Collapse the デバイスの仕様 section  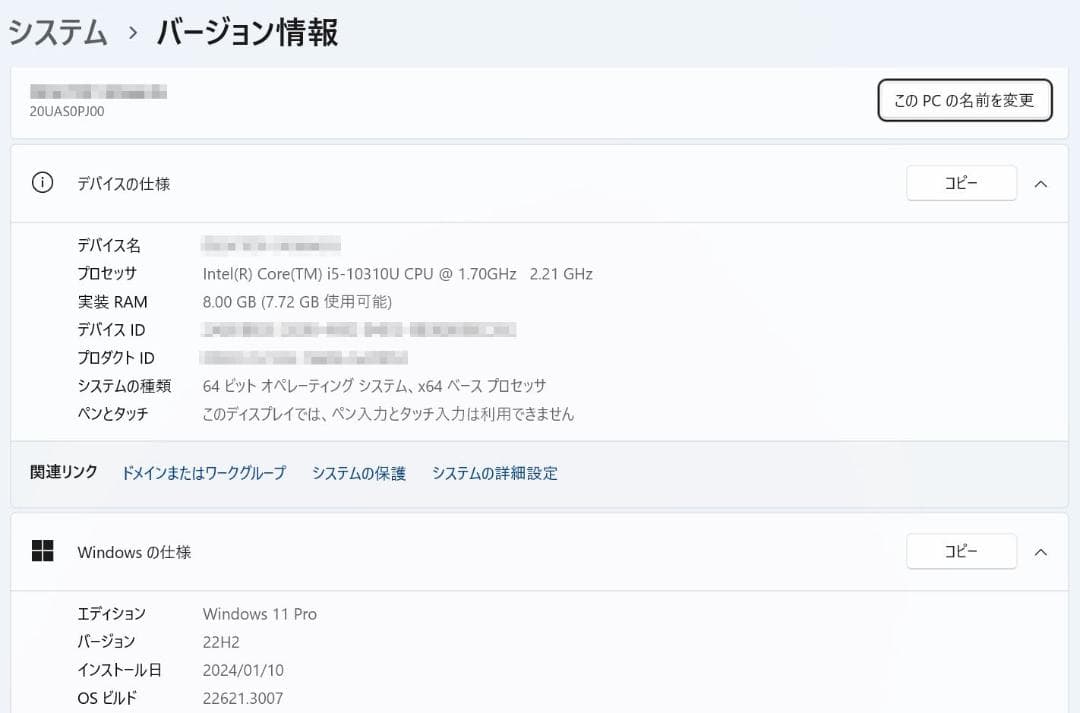(x=1041, y=183)
